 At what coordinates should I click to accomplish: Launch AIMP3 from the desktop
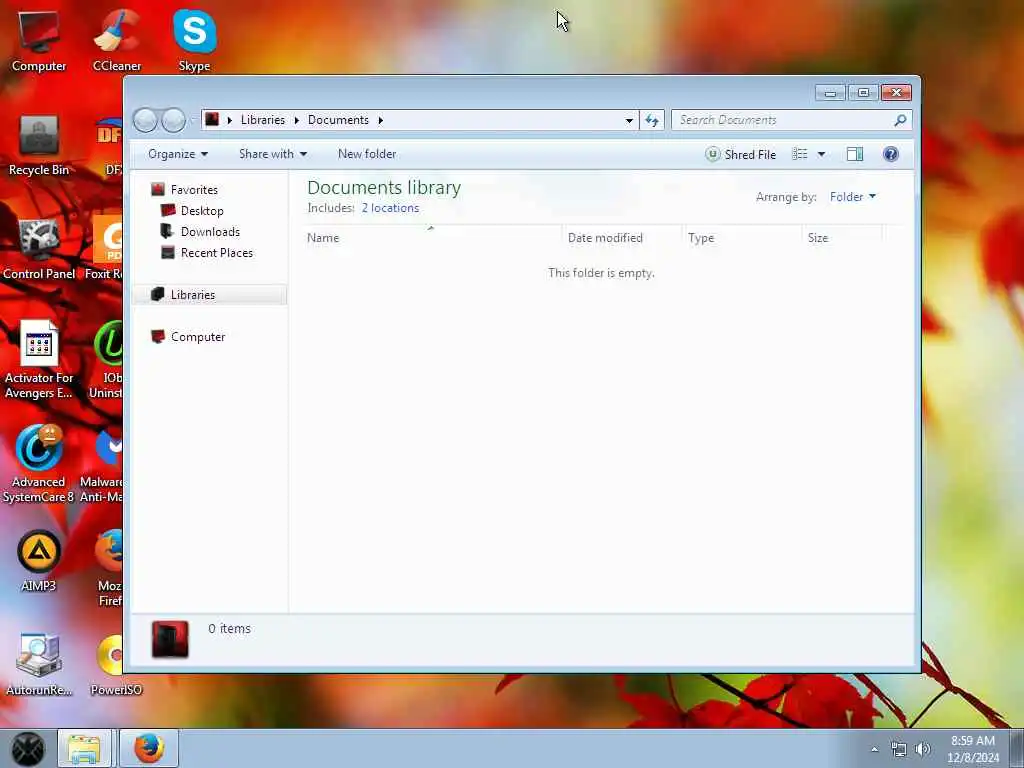(39, 561)
